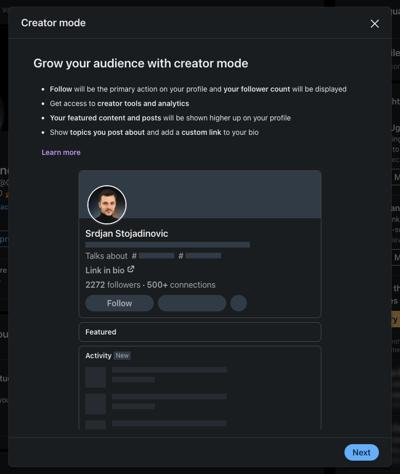Click the Link in bio text
The height and width of the screenshot is (474, 400).
[x=105, y=270]
